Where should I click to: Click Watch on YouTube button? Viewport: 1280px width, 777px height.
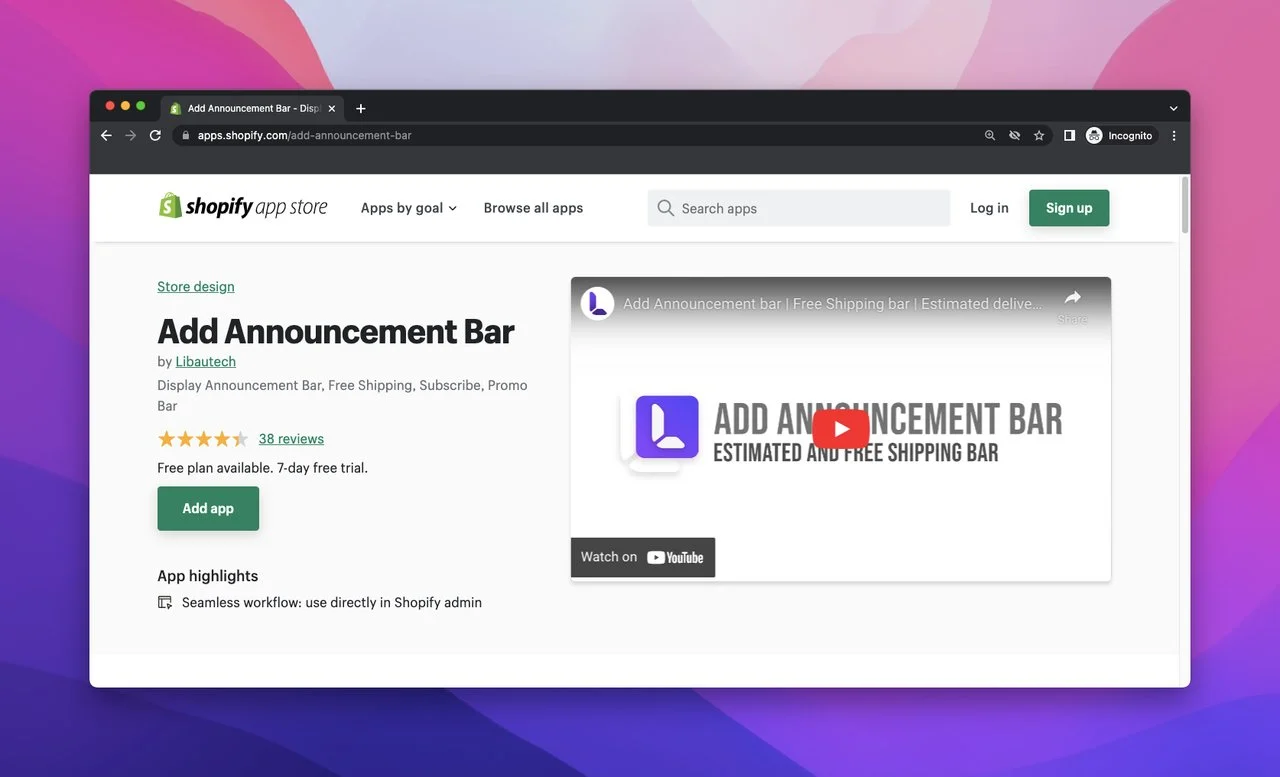(643, 557)
